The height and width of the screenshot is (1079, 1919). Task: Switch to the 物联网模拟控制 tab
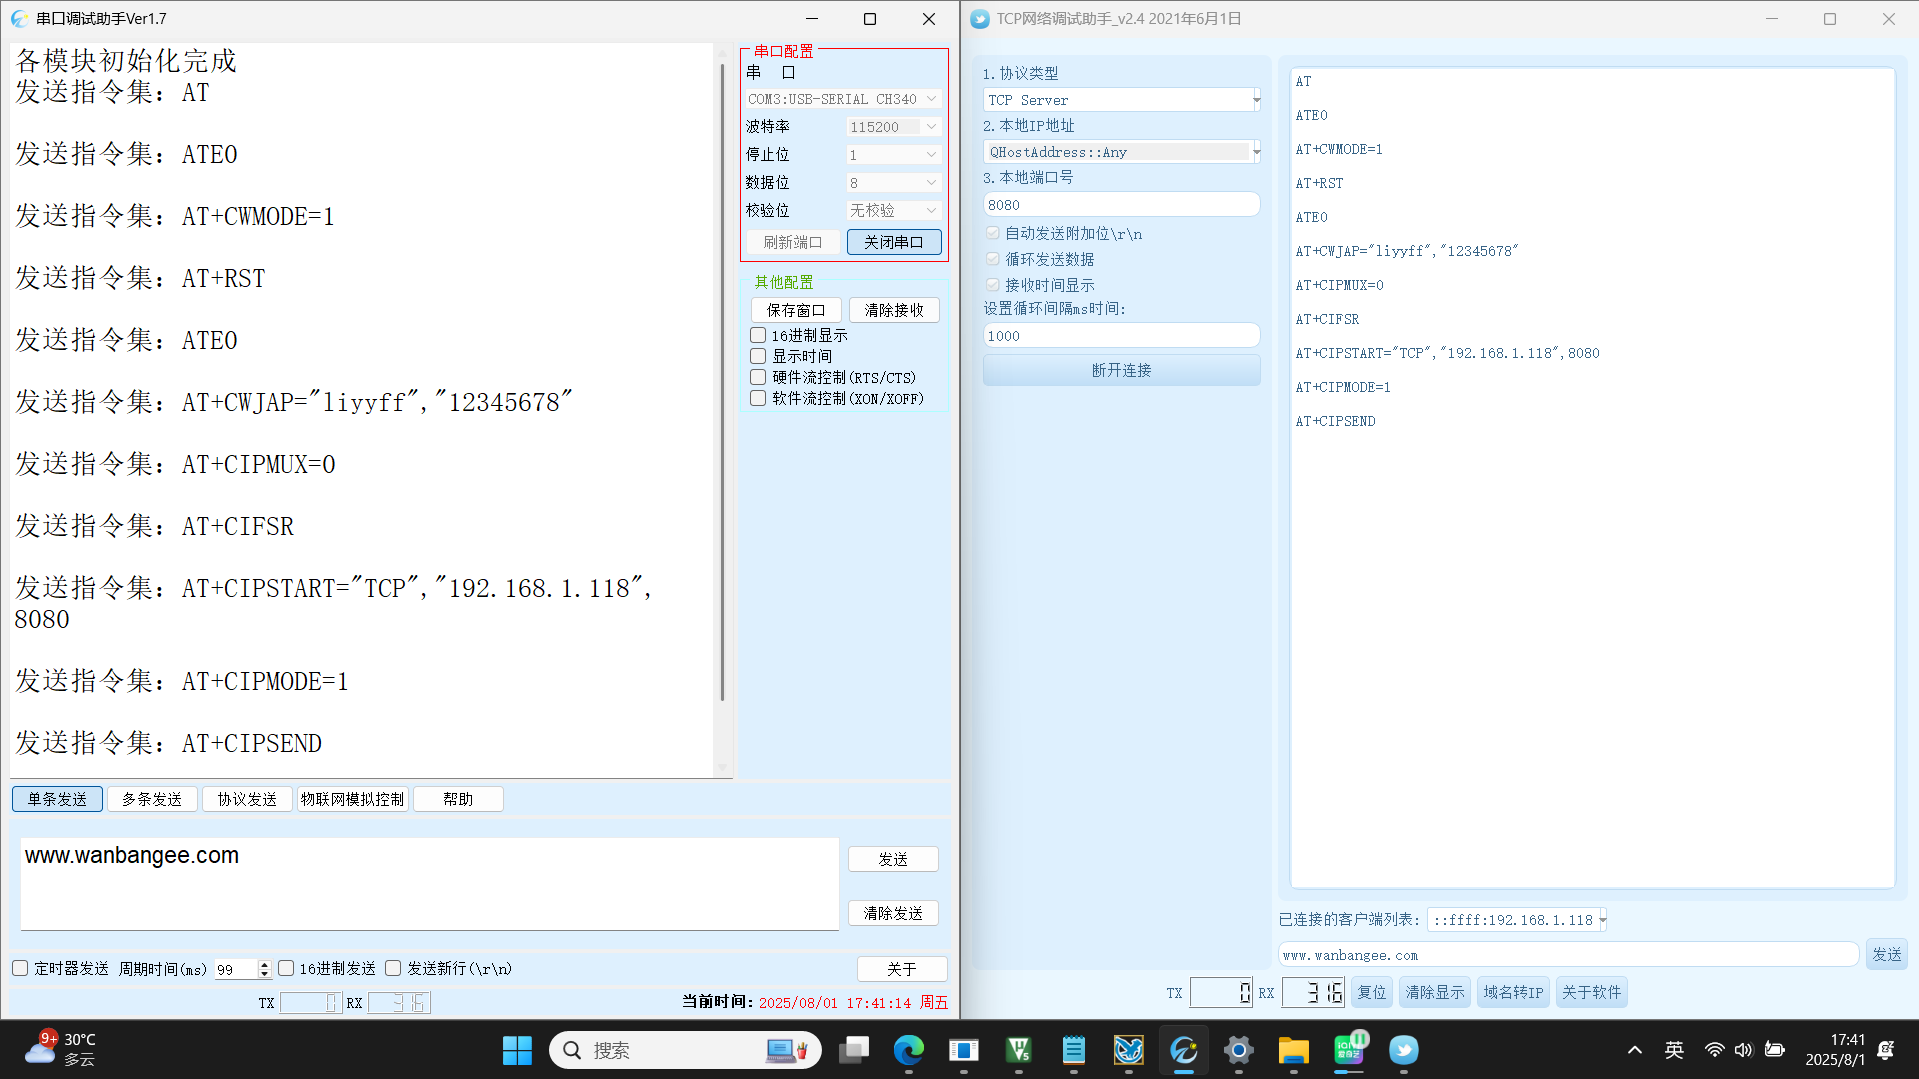click(x=353, y=799)
